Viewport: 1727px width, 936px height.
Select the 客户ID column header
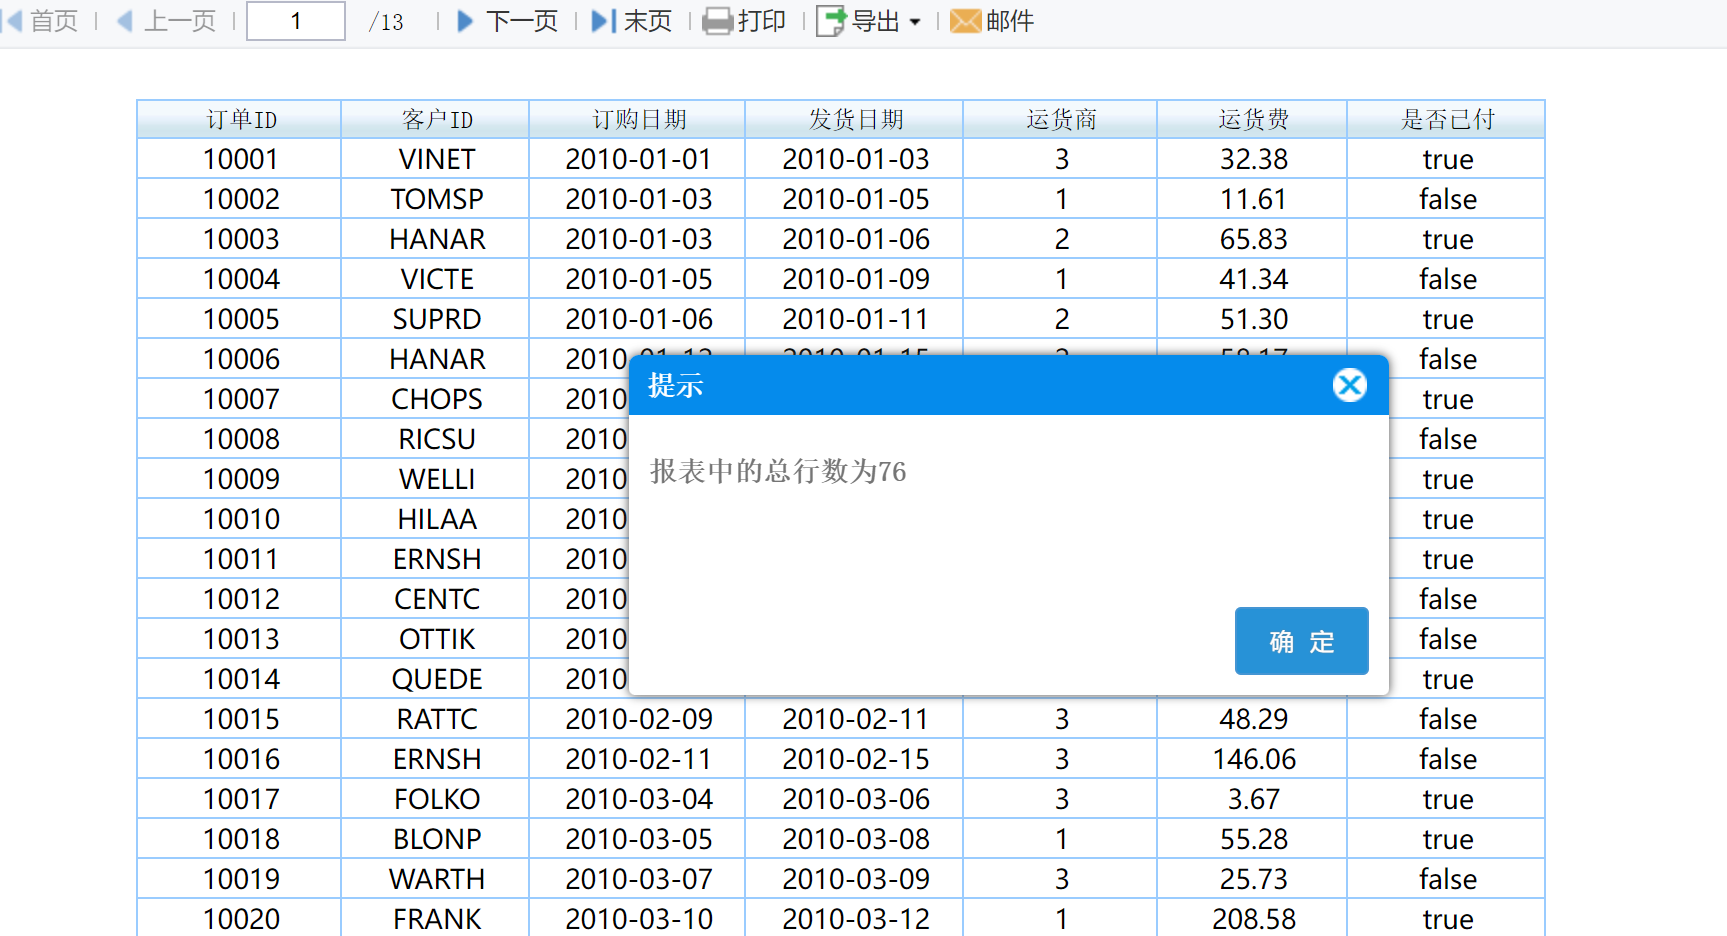coord(436,120)
